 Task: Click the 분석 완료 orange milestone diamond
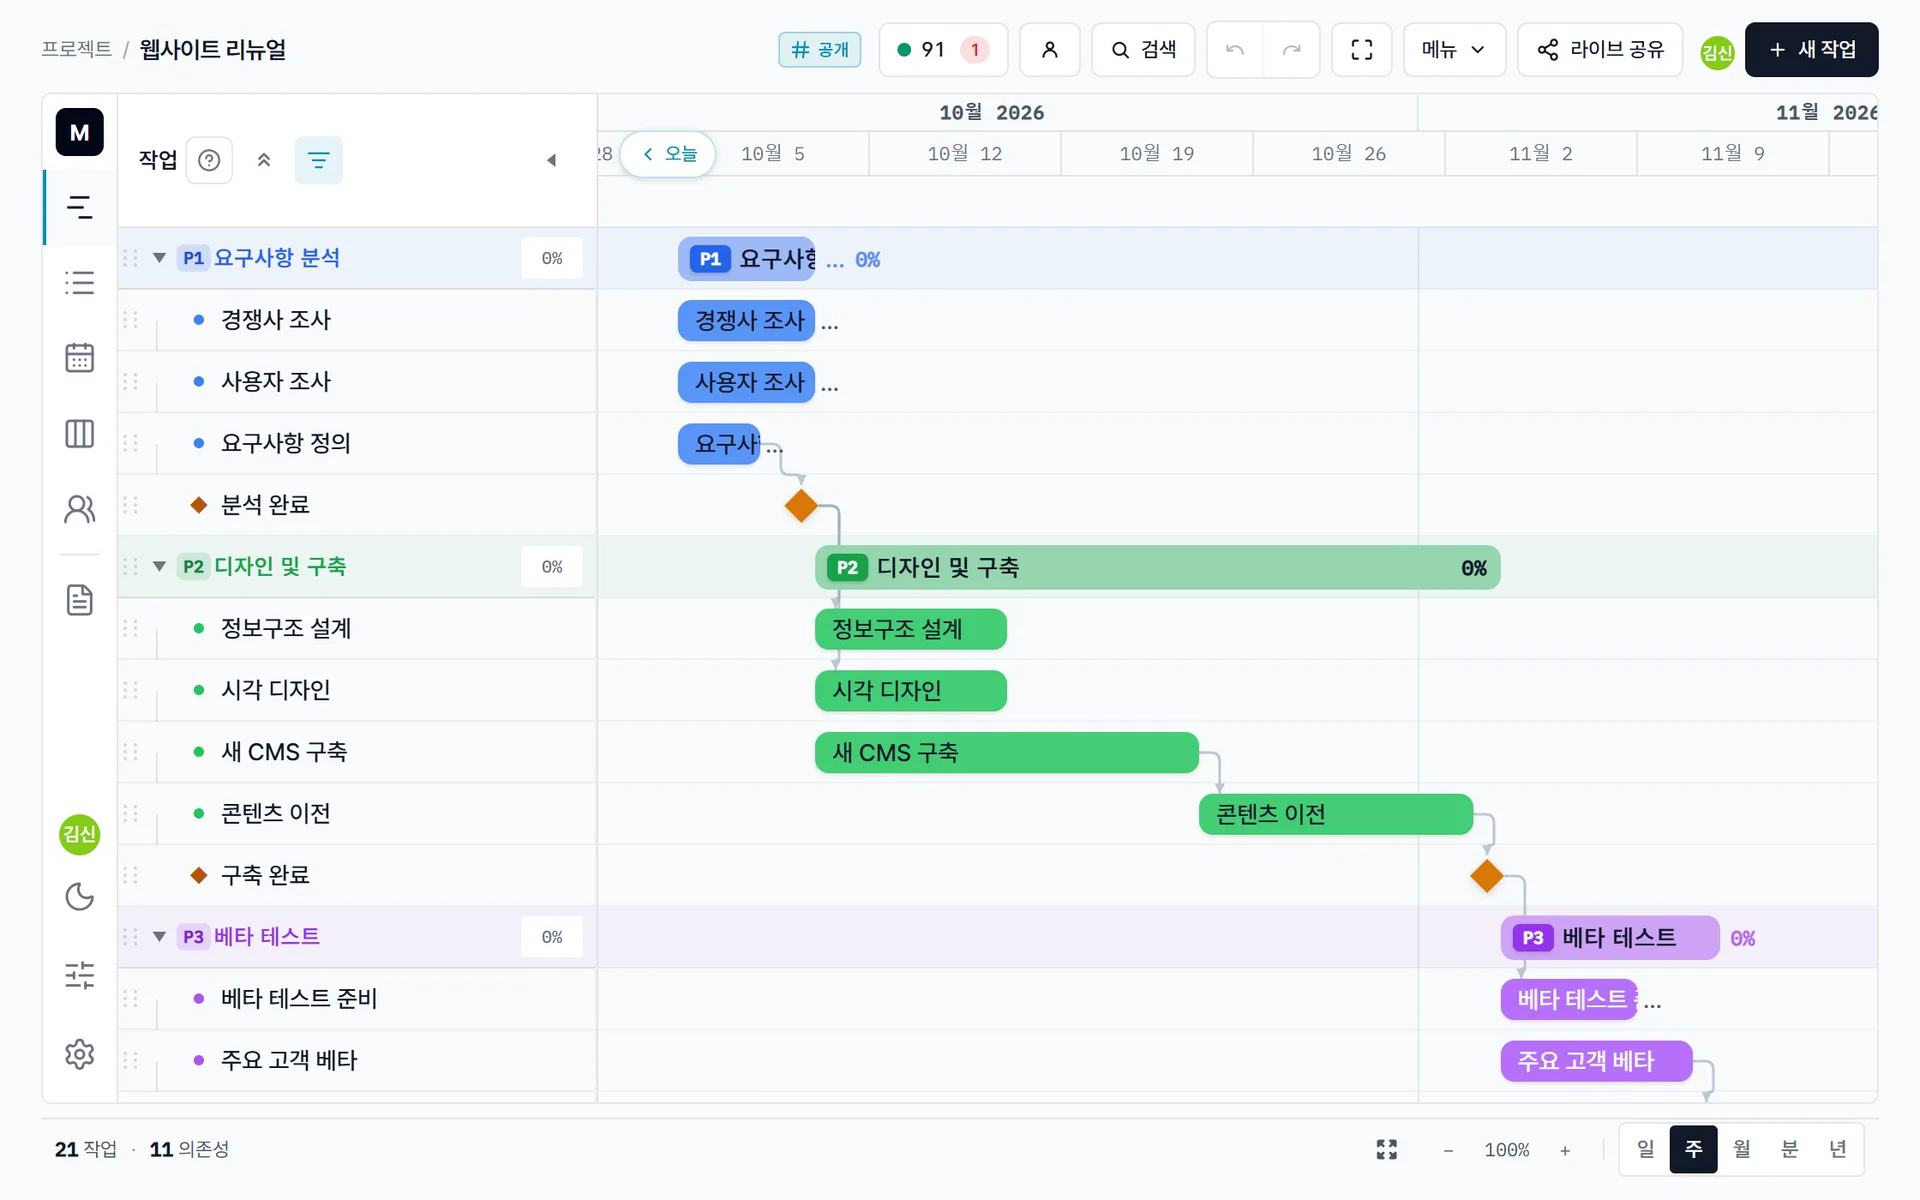(801, 506)
